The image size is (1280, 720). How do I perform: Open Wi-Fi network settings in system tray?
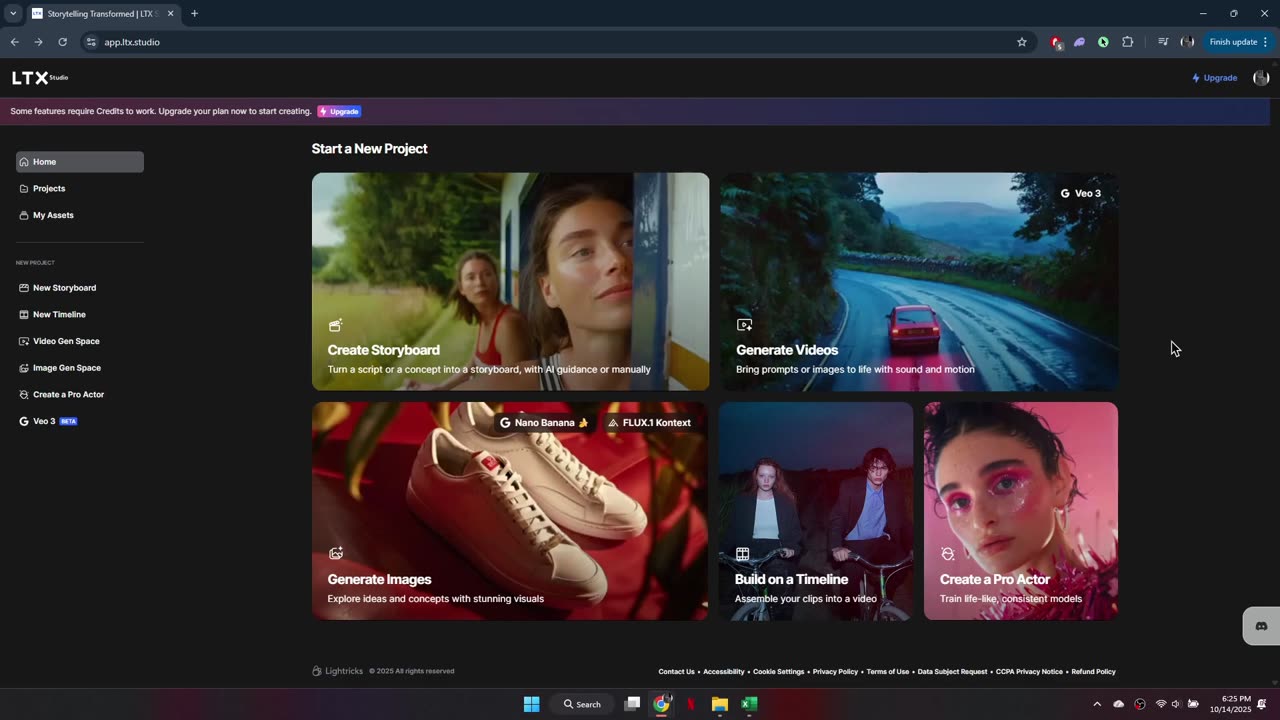coord(1161,704)
